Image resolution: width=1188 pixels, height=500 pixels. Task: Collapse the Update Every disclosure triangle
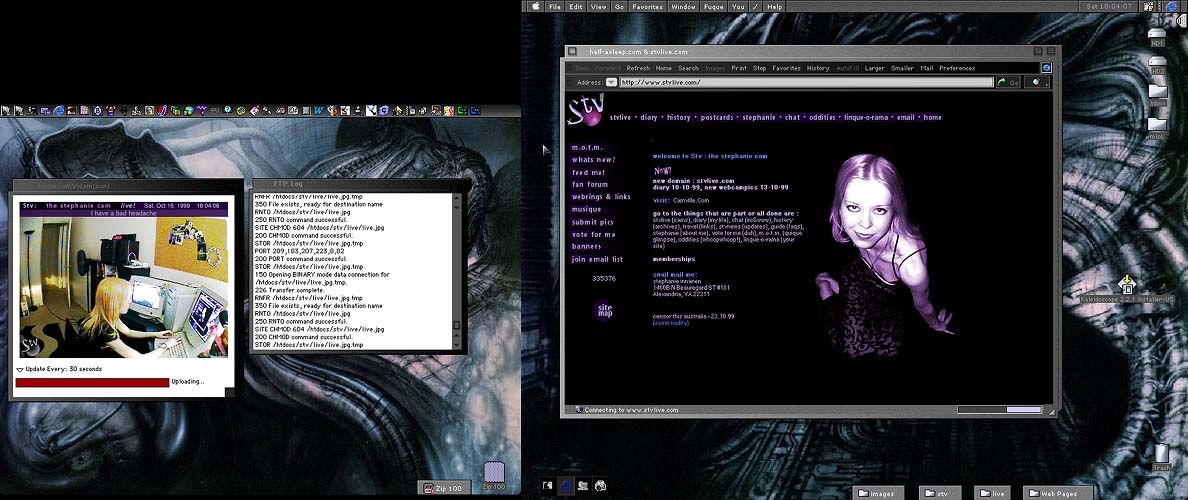20,369
